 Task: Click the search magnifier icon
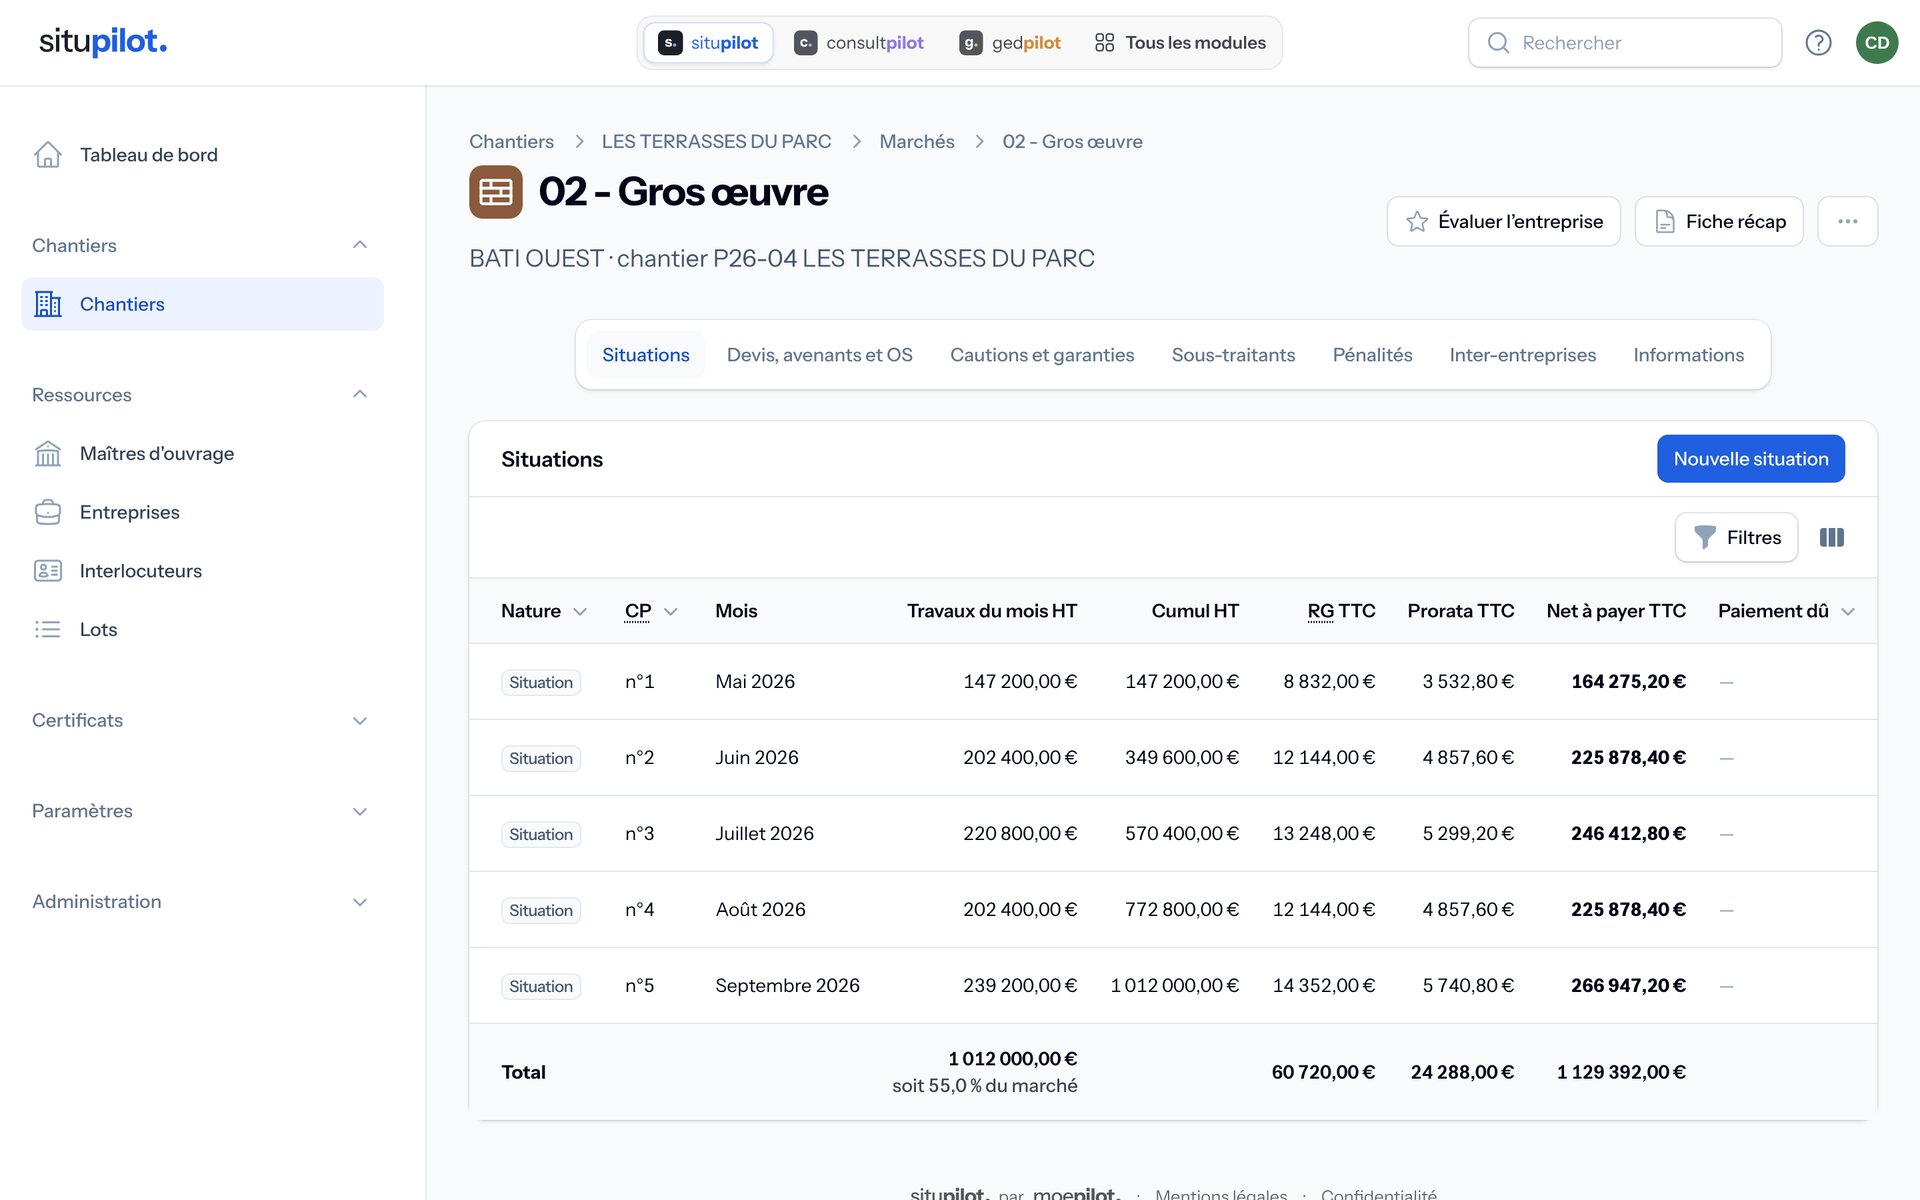click(1498, 43)
